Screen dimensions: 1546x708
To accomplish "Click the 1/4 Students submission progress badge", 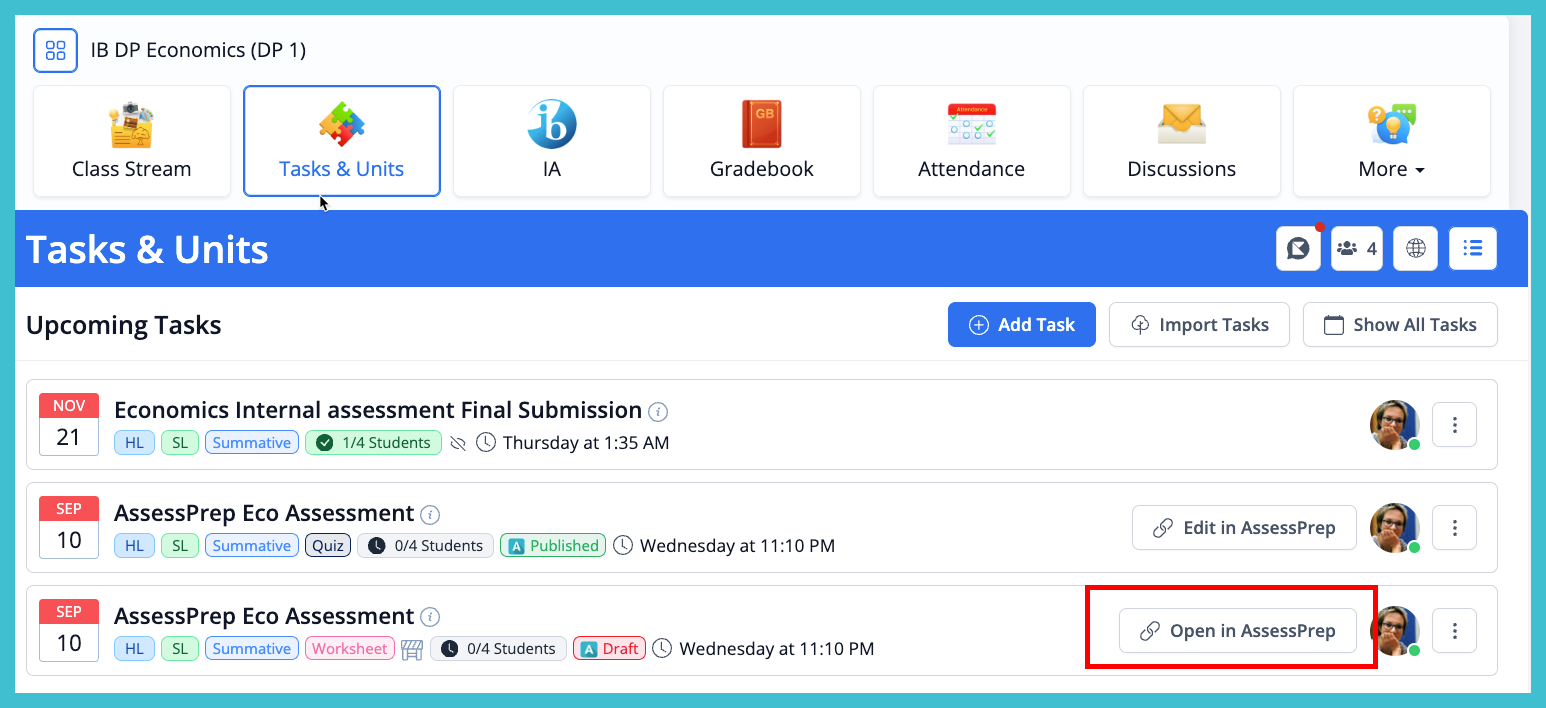I will [x=373, y=442].
